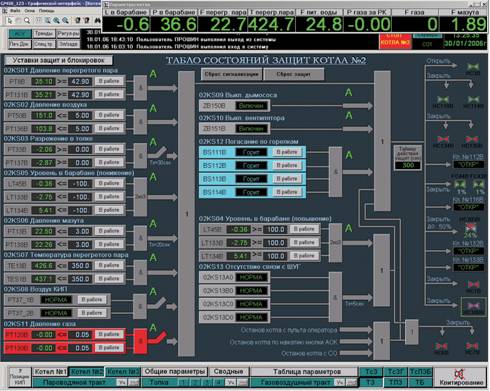Click red КОТЛА №2 alarm indicator
The height and width of the screenshot is (391, 490).
tap(395, 42)
